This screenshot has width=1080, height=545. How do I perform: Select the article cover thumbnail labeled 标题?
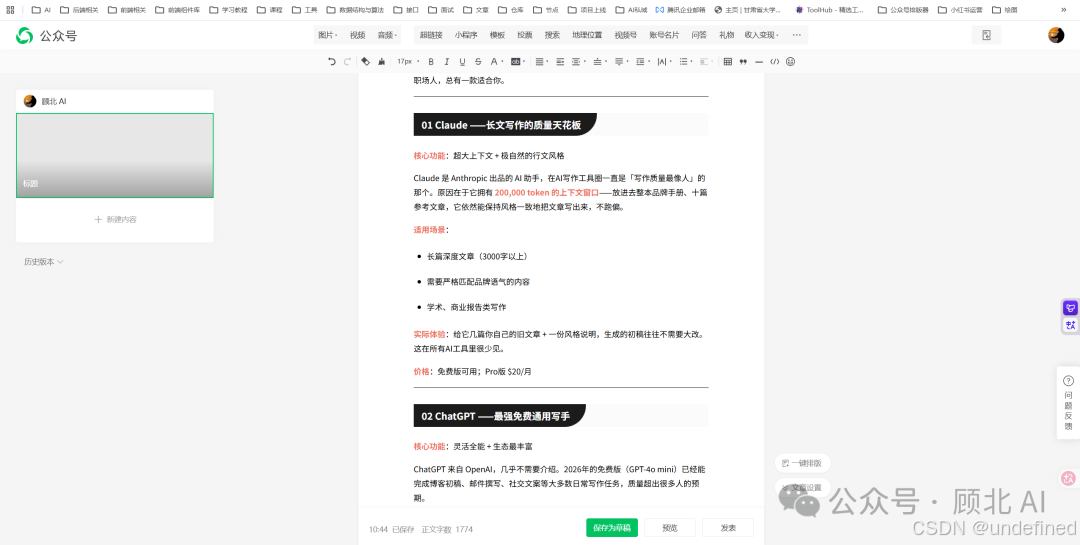coord(115,156)
